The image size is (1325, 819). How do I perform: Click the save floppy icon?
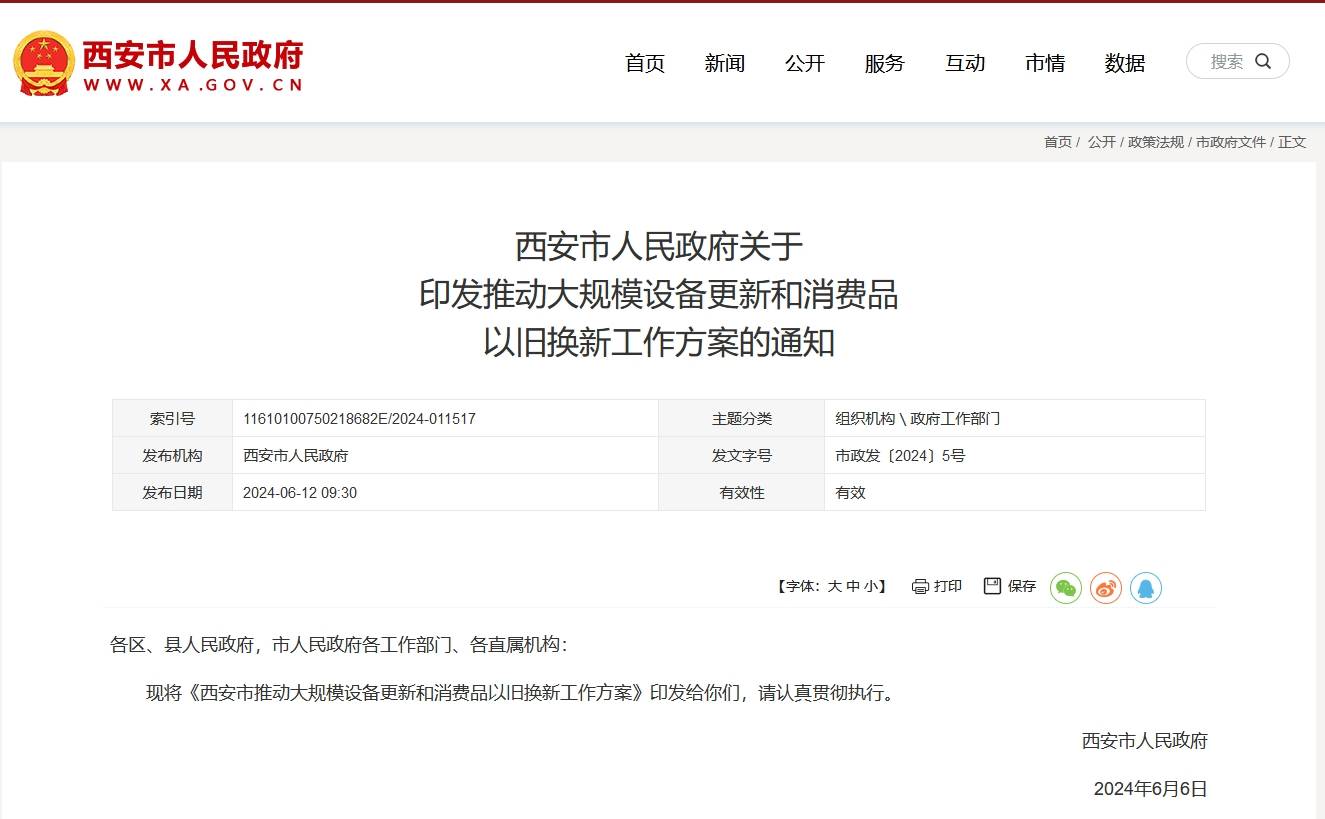992,586
